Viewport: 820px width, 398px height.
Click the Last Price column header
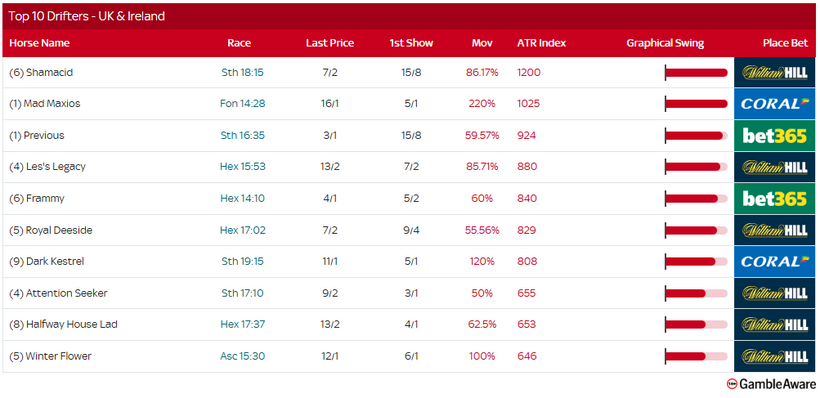tap(329, 43)
